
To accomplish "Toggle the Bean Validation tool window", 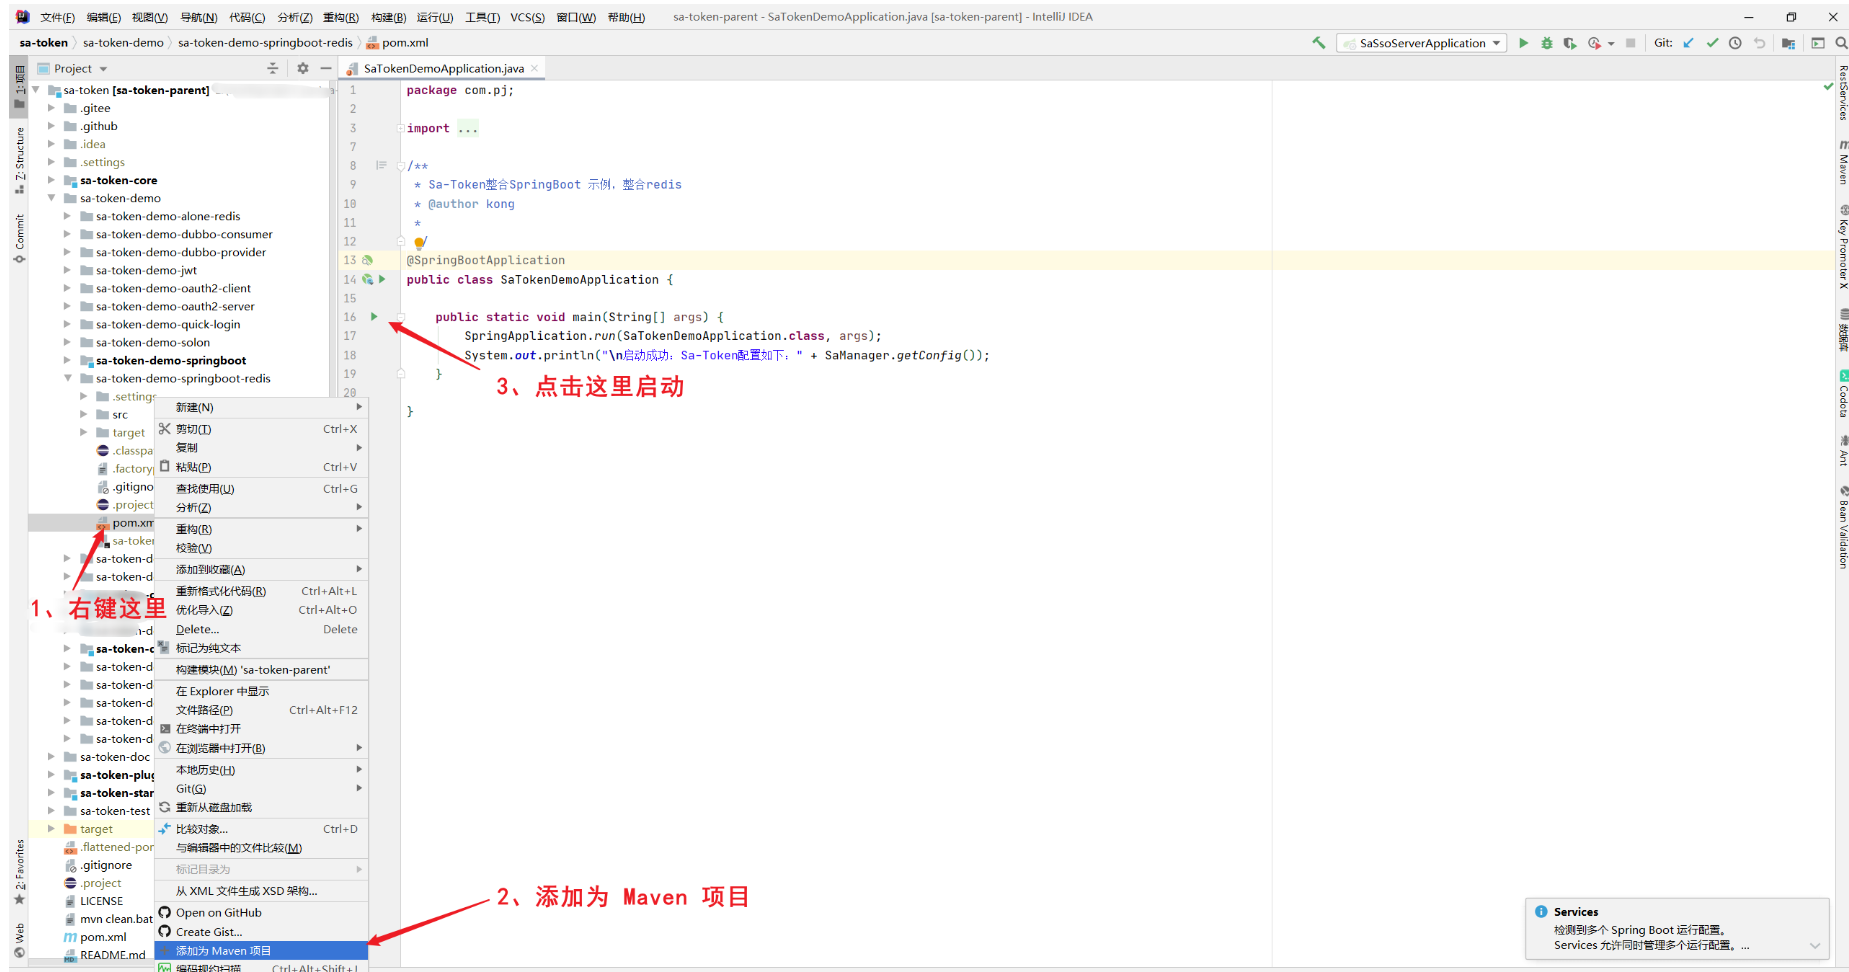I will click(x=1842, y=527).
